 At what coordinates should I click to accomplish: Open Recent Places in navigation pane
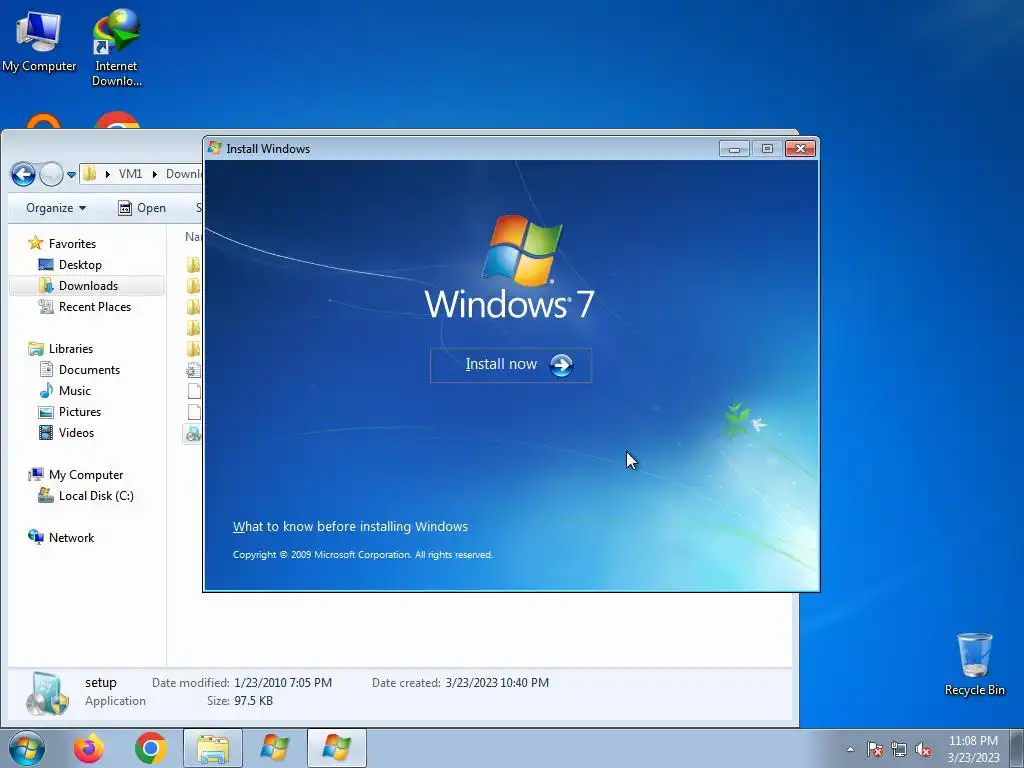(x=95, y=306)
